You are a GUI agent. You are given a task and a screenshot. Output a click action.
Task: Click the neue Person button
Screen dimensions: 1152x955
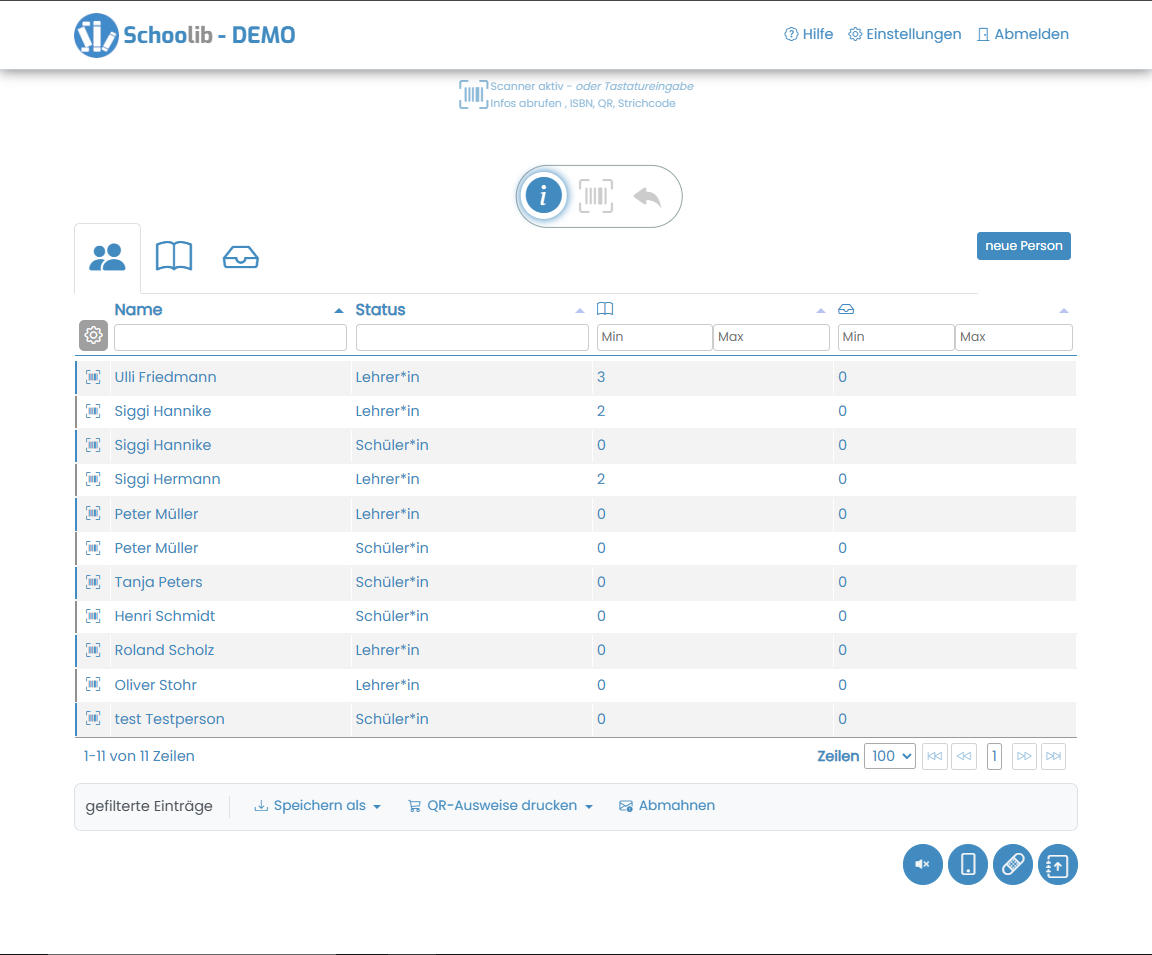1023,246
